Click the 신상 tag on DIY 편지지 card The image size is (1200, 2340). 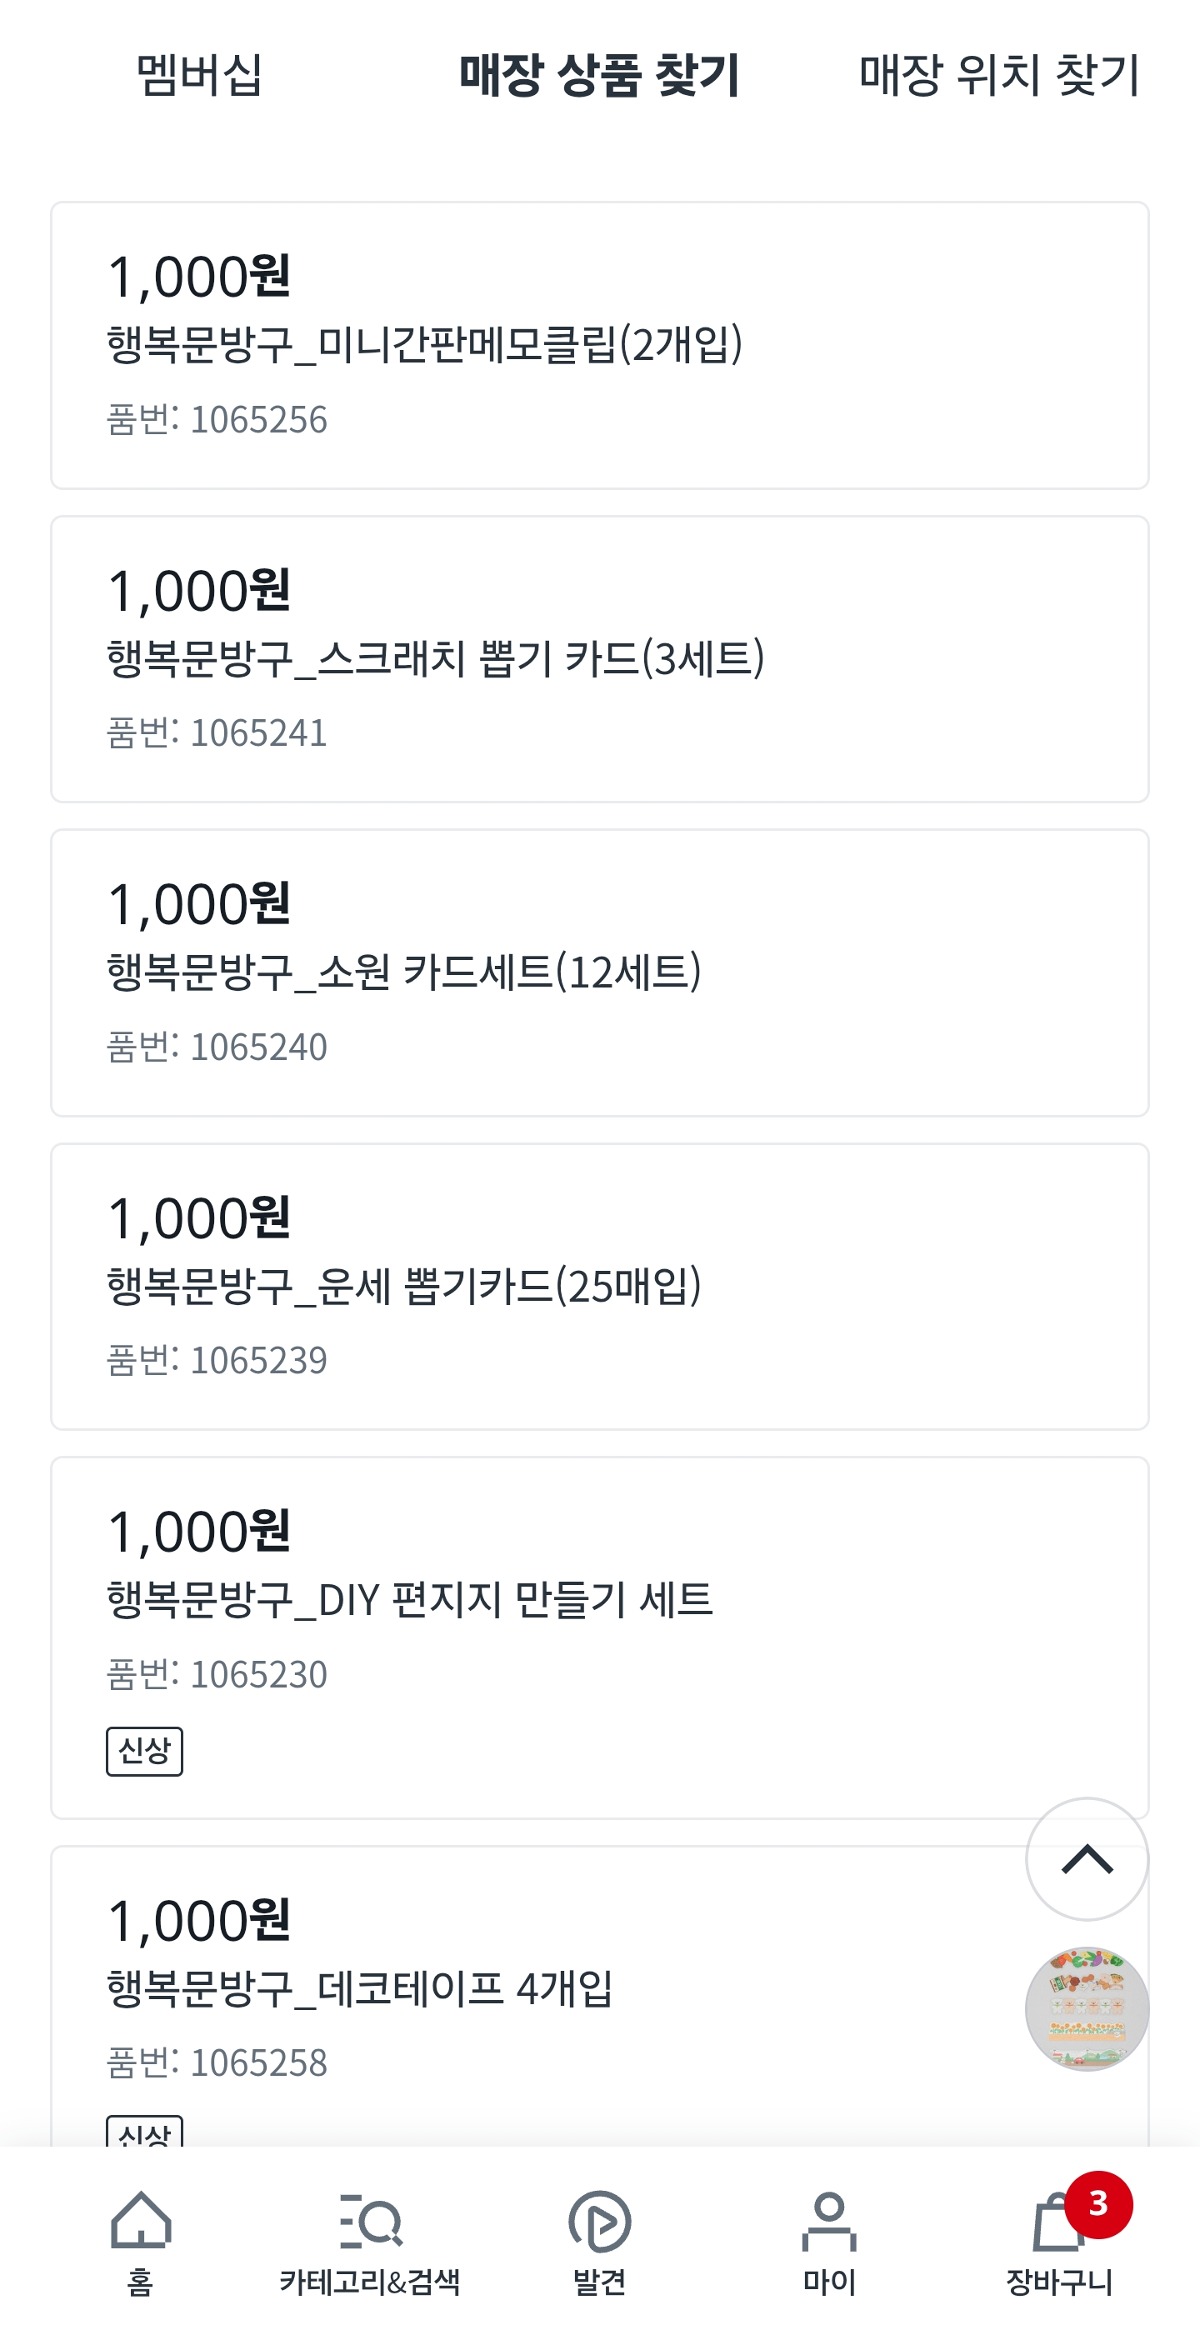pos(144,1751)
